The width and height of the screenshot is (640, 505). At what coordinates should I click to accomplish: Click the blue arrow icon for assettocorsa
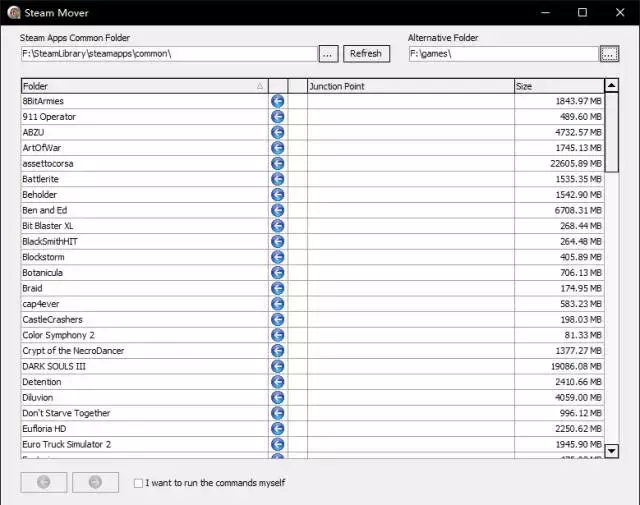point(278,164)
